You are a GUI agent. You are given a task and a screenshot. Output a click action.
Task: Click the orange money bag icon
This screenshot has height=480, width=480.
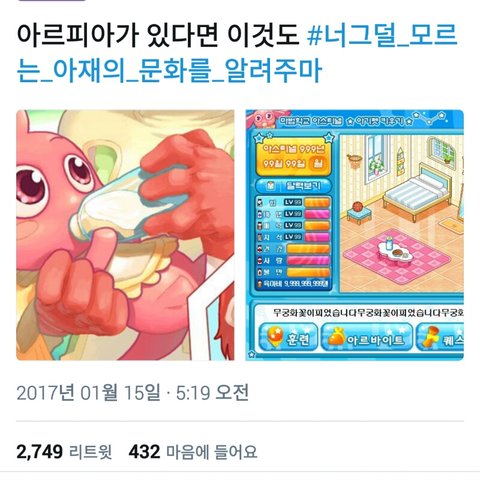[x=336, y=337]
